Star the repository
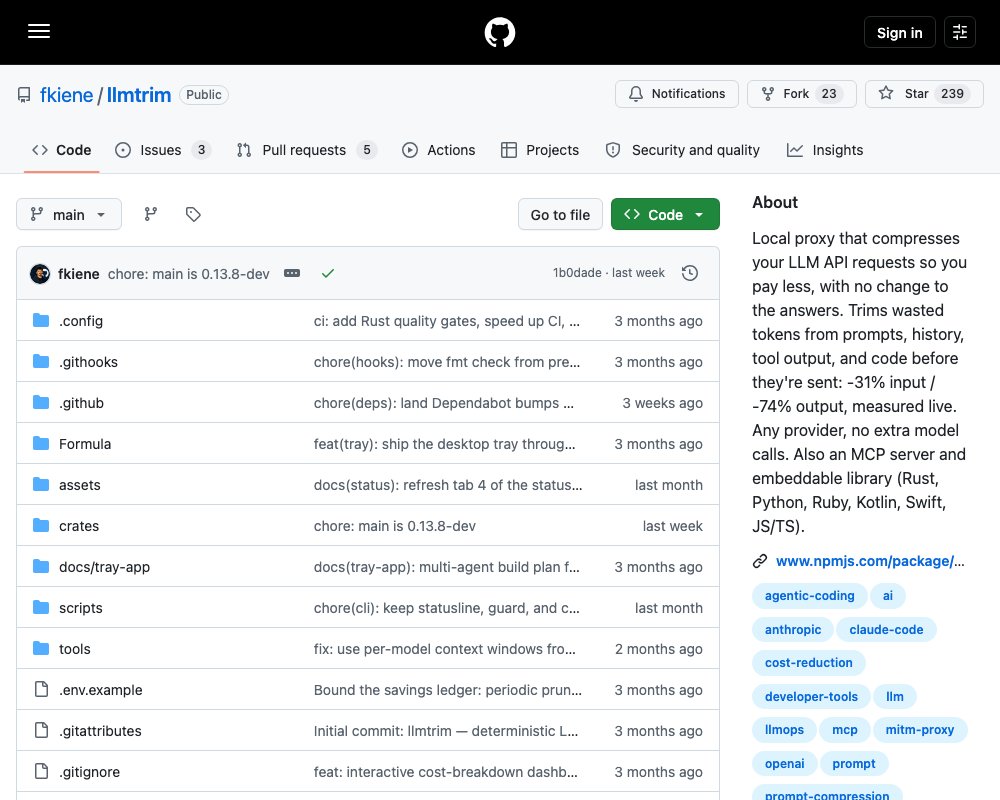 (x=924, y=94)
